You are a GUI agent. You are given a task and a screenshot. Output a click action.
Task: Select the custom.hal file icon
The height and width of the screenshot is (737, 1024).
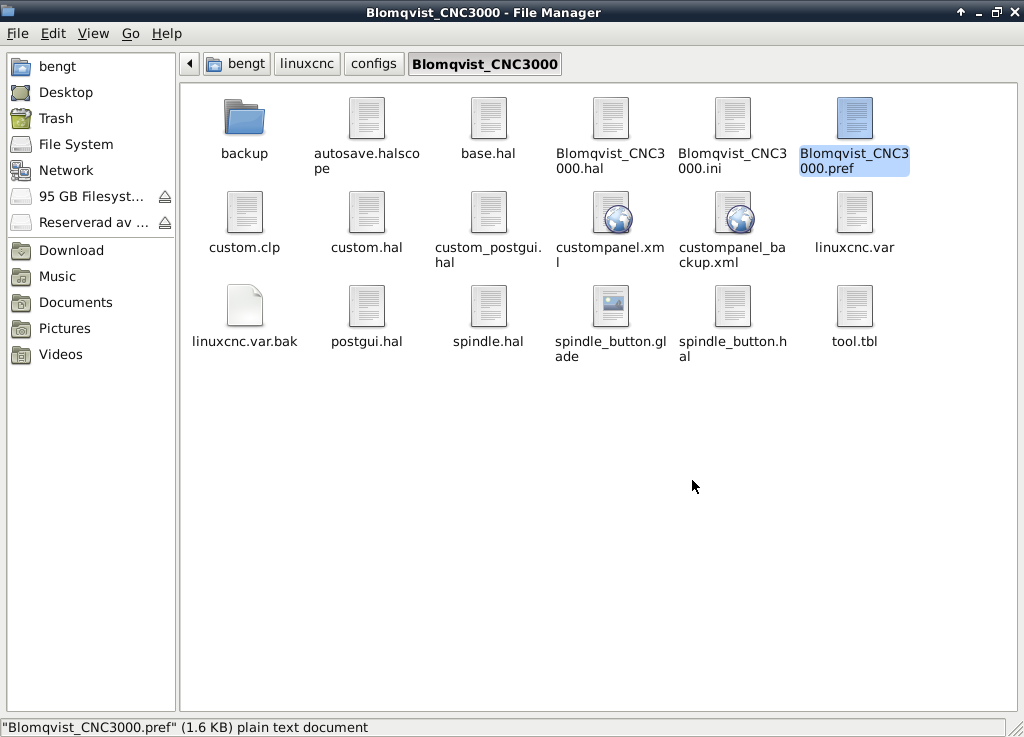tap(366, 212)
